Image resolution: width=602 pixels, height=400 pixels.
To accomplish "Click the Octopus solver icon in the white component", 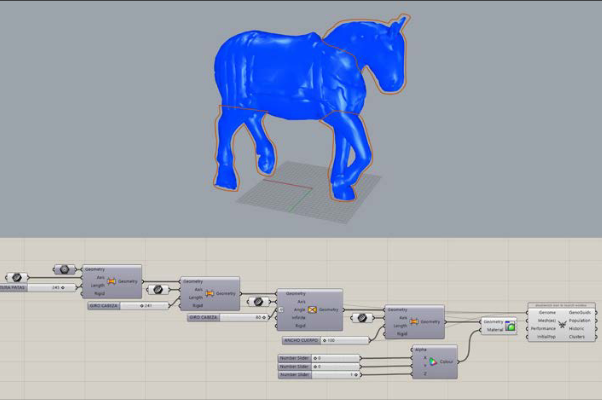I will 562,325.
